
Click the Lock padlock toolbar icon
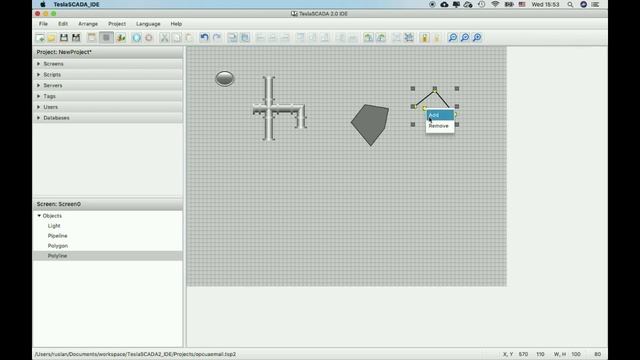coord(424,38)
